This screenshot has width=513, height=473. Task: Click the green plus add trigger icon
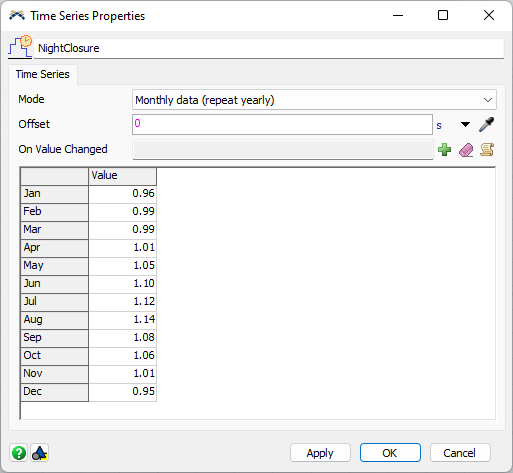point(444,149)
